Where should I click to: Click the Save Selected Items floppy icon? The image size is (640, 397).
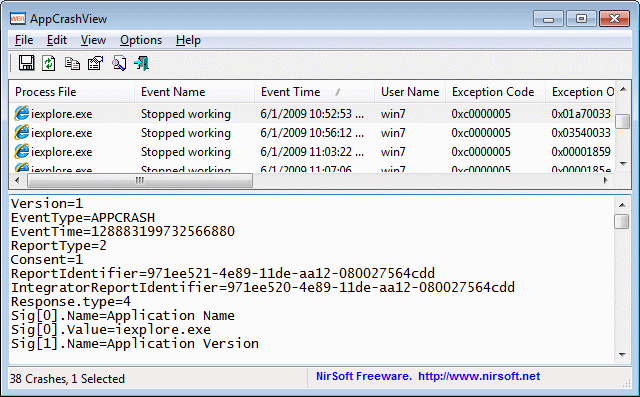(x=27, y=63)
